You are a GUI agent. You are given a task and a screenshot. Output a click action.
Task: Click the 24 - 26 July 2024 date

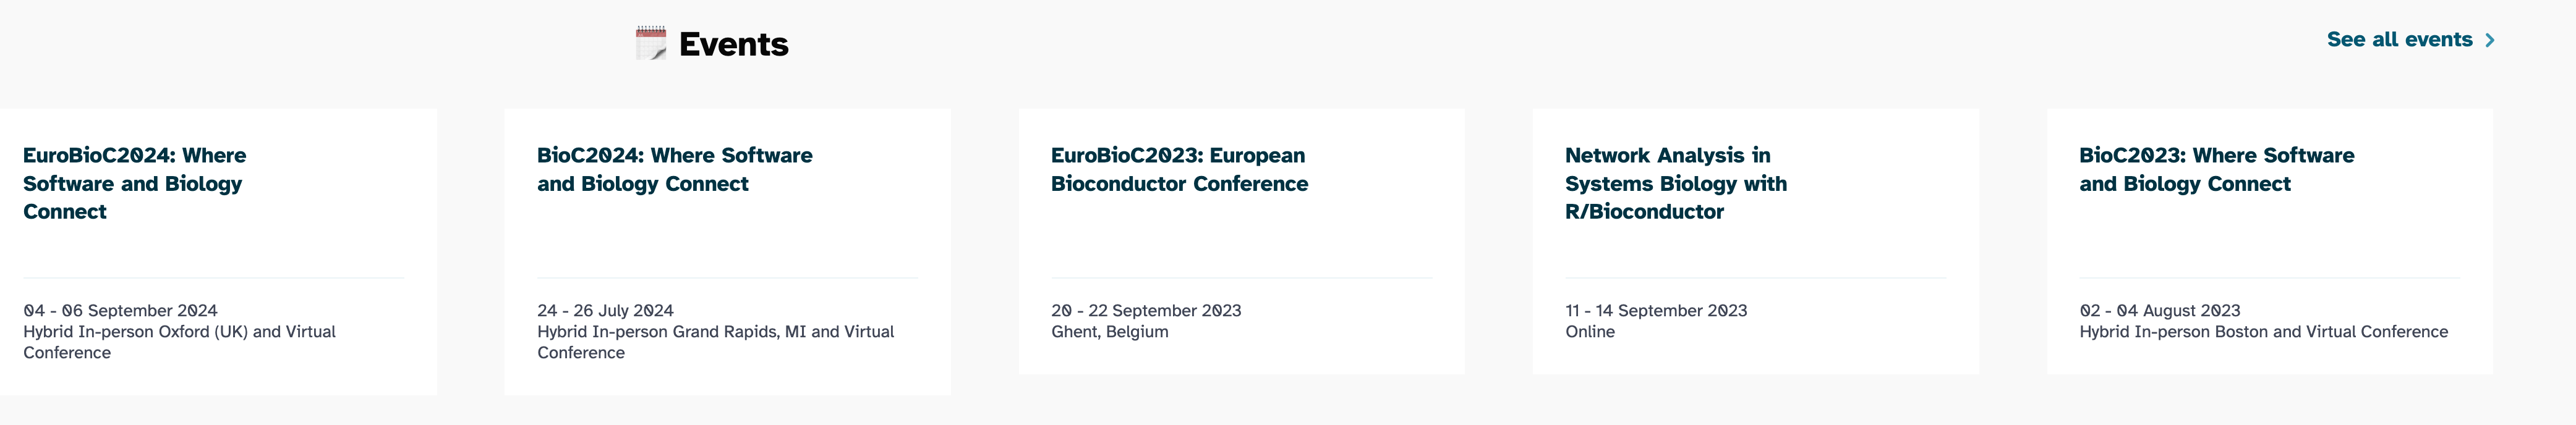click(605, 311)
